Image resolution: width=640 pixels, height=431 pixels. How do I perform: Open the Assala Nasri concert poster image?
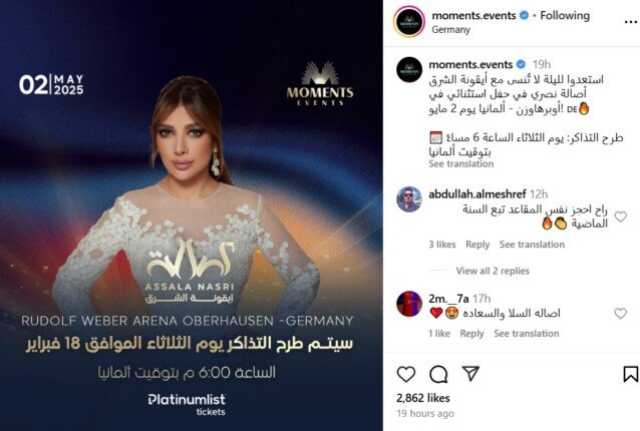191,216
